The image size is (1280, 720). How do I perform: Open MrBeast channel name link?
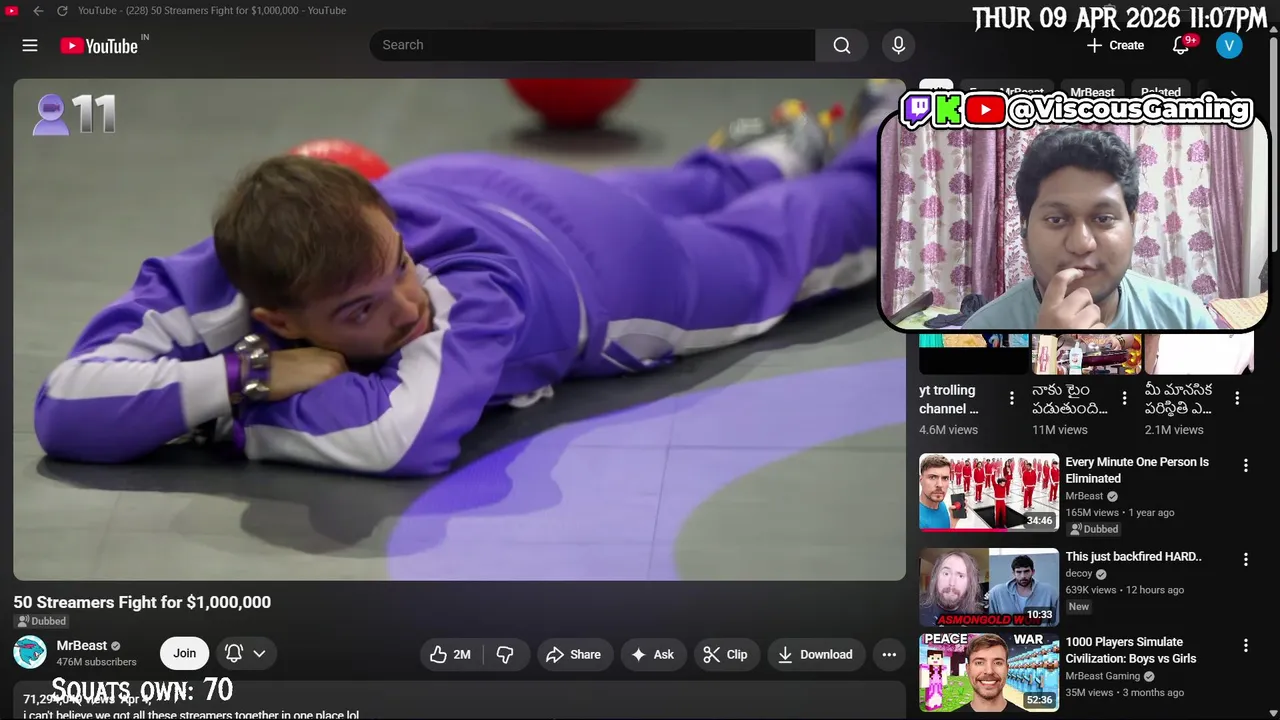coord(82,646)
